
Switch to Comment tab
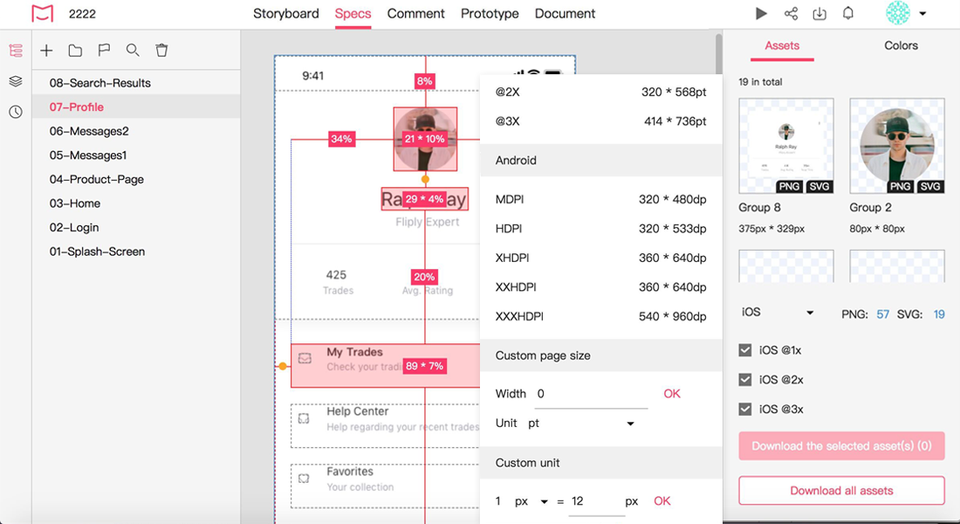coord(416,13)
